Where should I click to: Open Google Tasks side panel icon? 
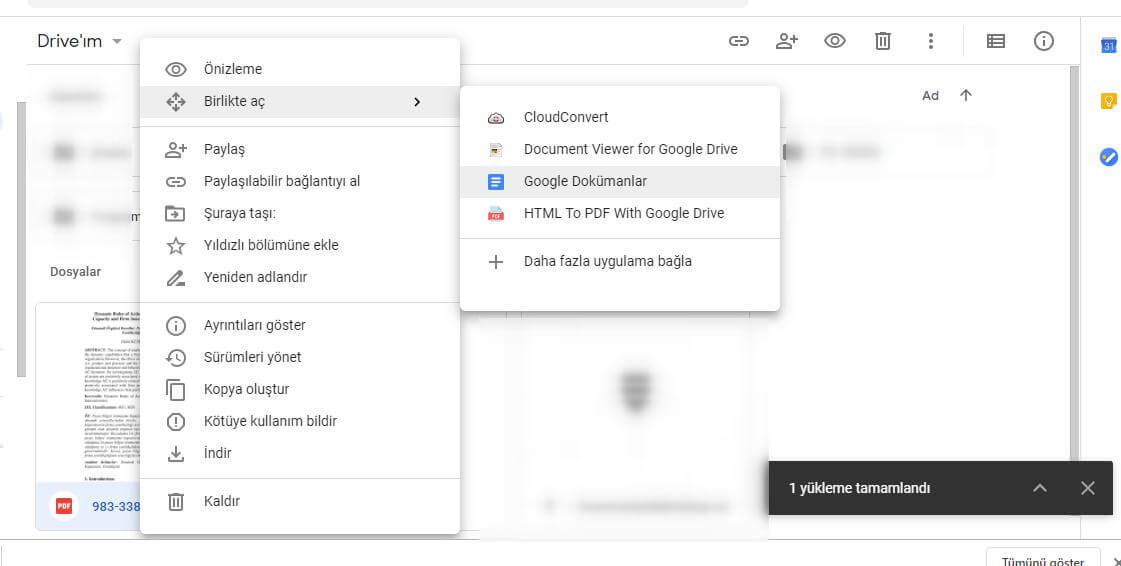pyautogui.click(x=1108, y=157)
